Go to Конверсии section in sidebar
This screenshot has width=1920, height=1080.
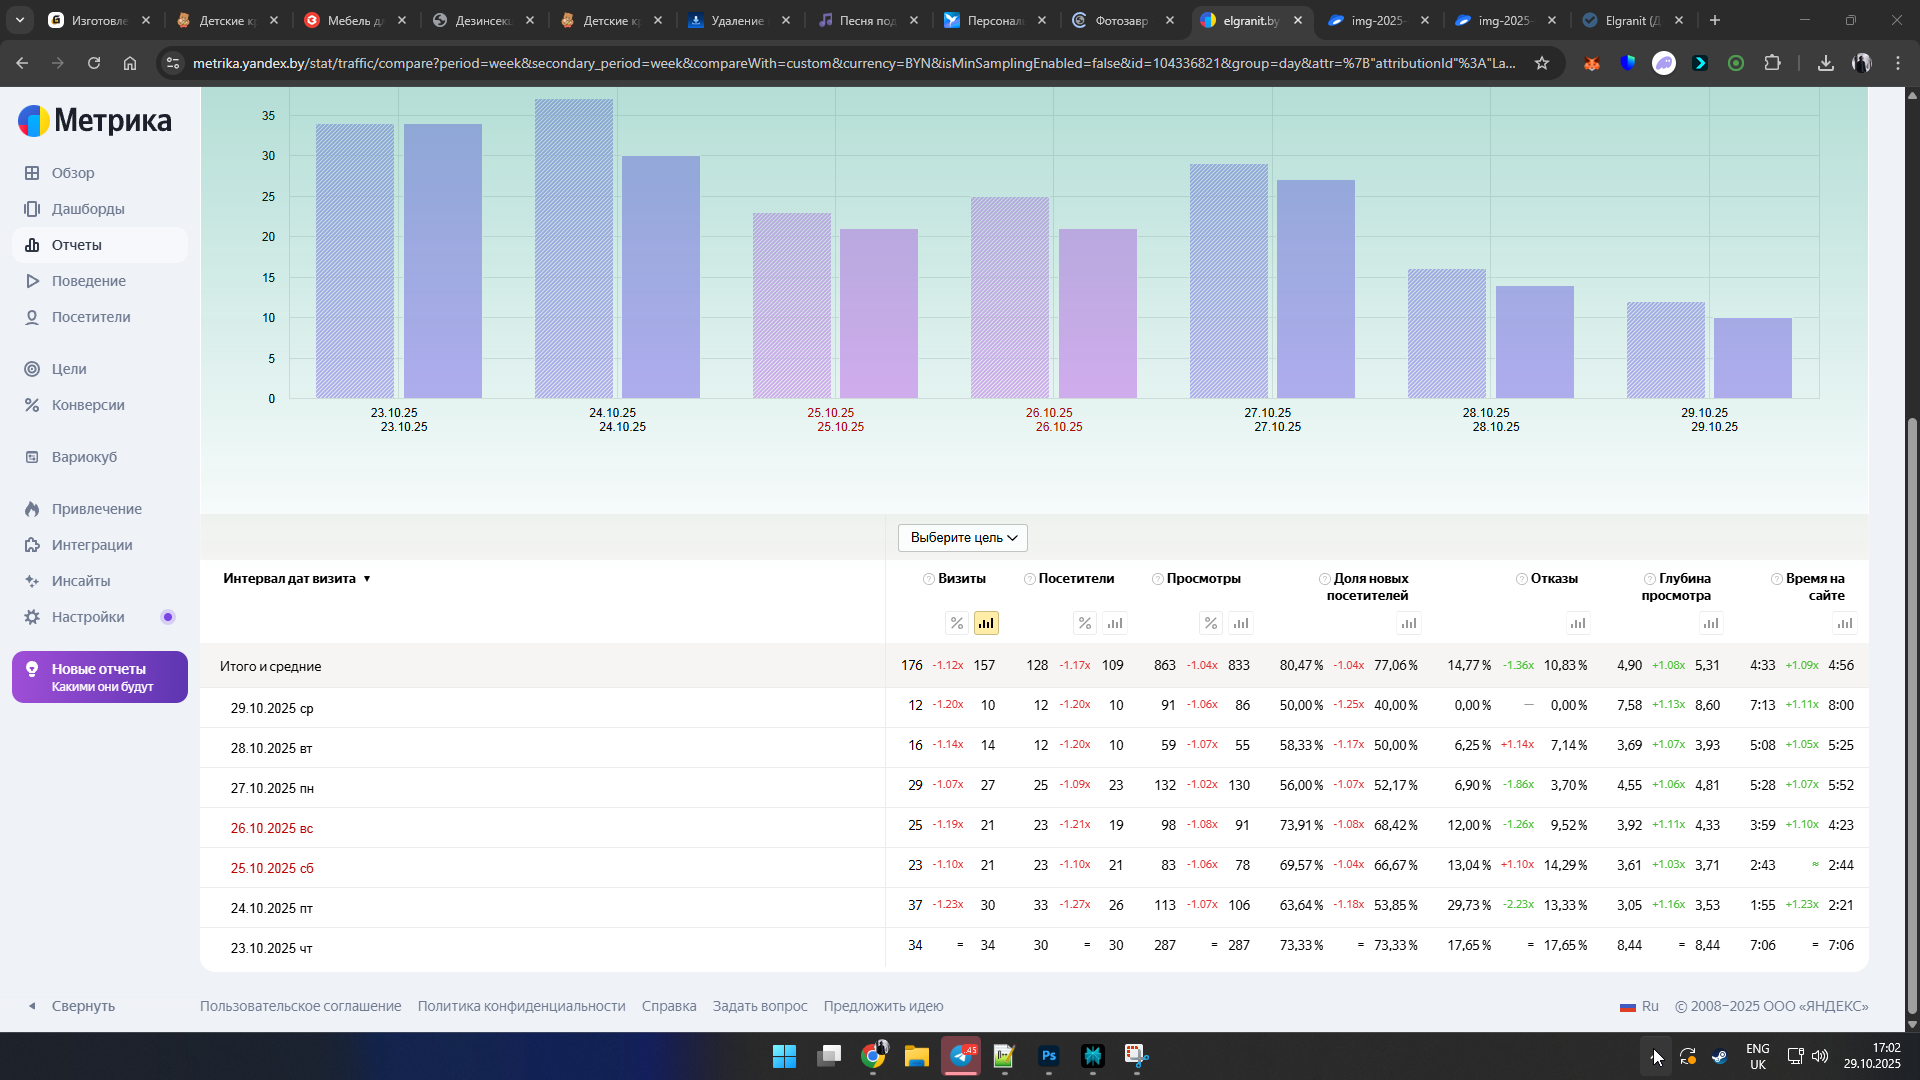88,405
